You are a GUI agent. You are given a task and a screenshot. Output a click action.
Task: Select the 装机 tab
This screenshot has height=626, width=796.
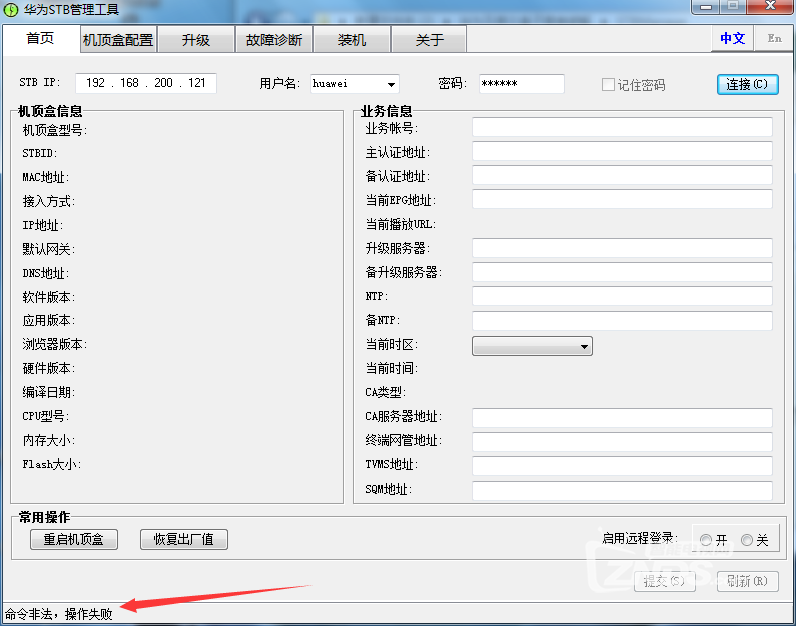[x=352, y=40]
